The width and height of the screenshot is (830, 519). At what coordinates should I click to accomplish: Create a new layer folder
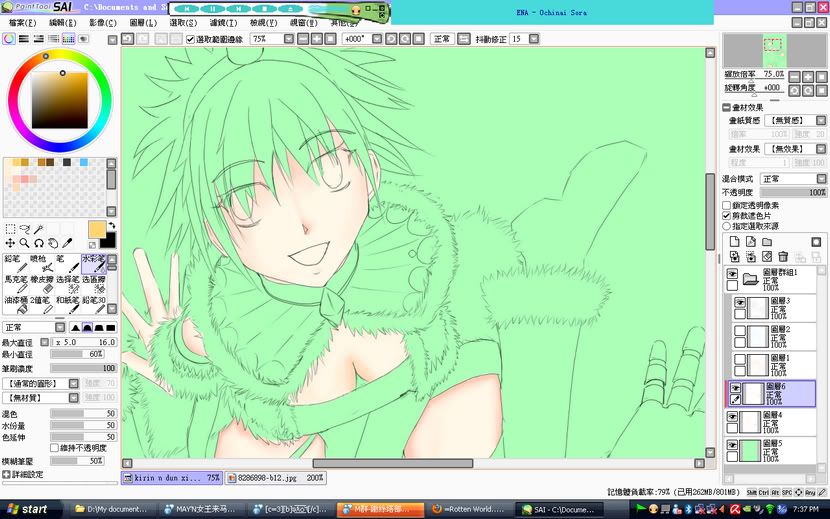(767, 242)
